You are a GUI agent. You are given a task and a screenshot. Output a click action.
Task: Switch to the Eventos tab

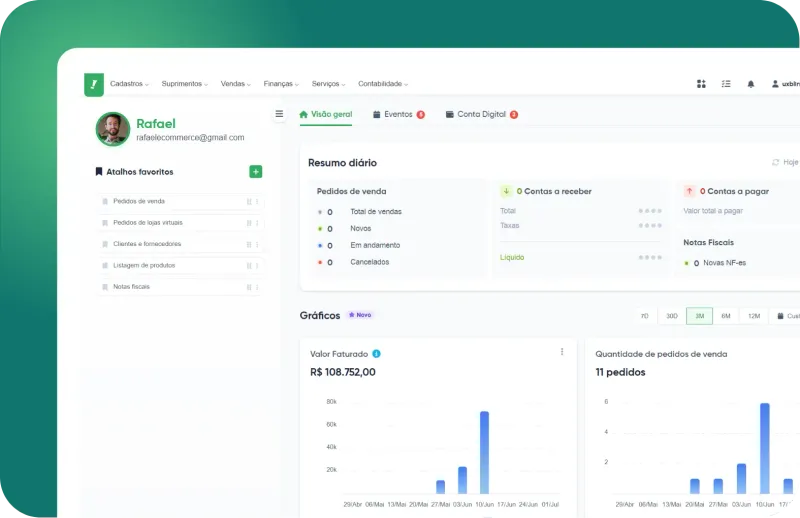[x=398, y=114]
